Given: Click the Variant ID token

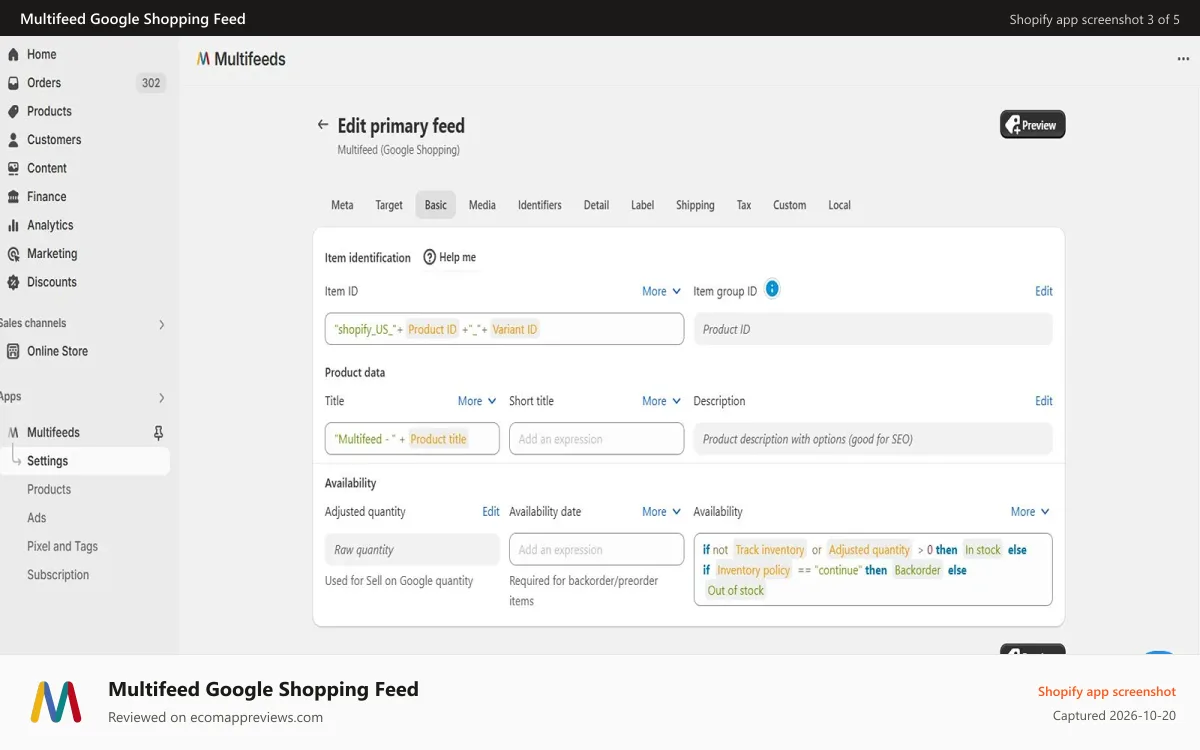Looking at the screenshot, I should point(515,329).
